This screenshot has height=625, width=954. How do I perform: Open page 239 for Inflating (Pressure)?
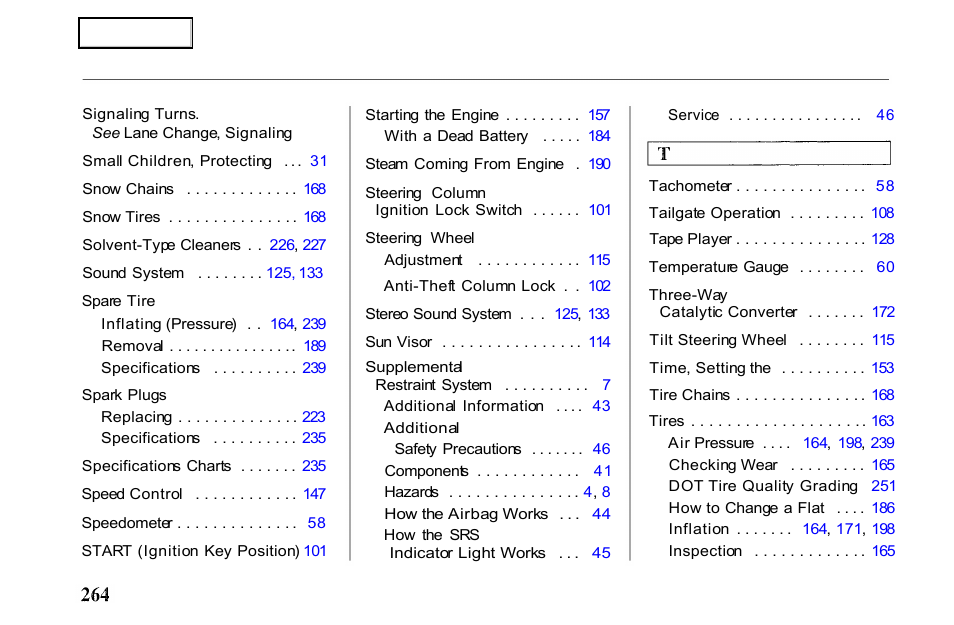314,324
